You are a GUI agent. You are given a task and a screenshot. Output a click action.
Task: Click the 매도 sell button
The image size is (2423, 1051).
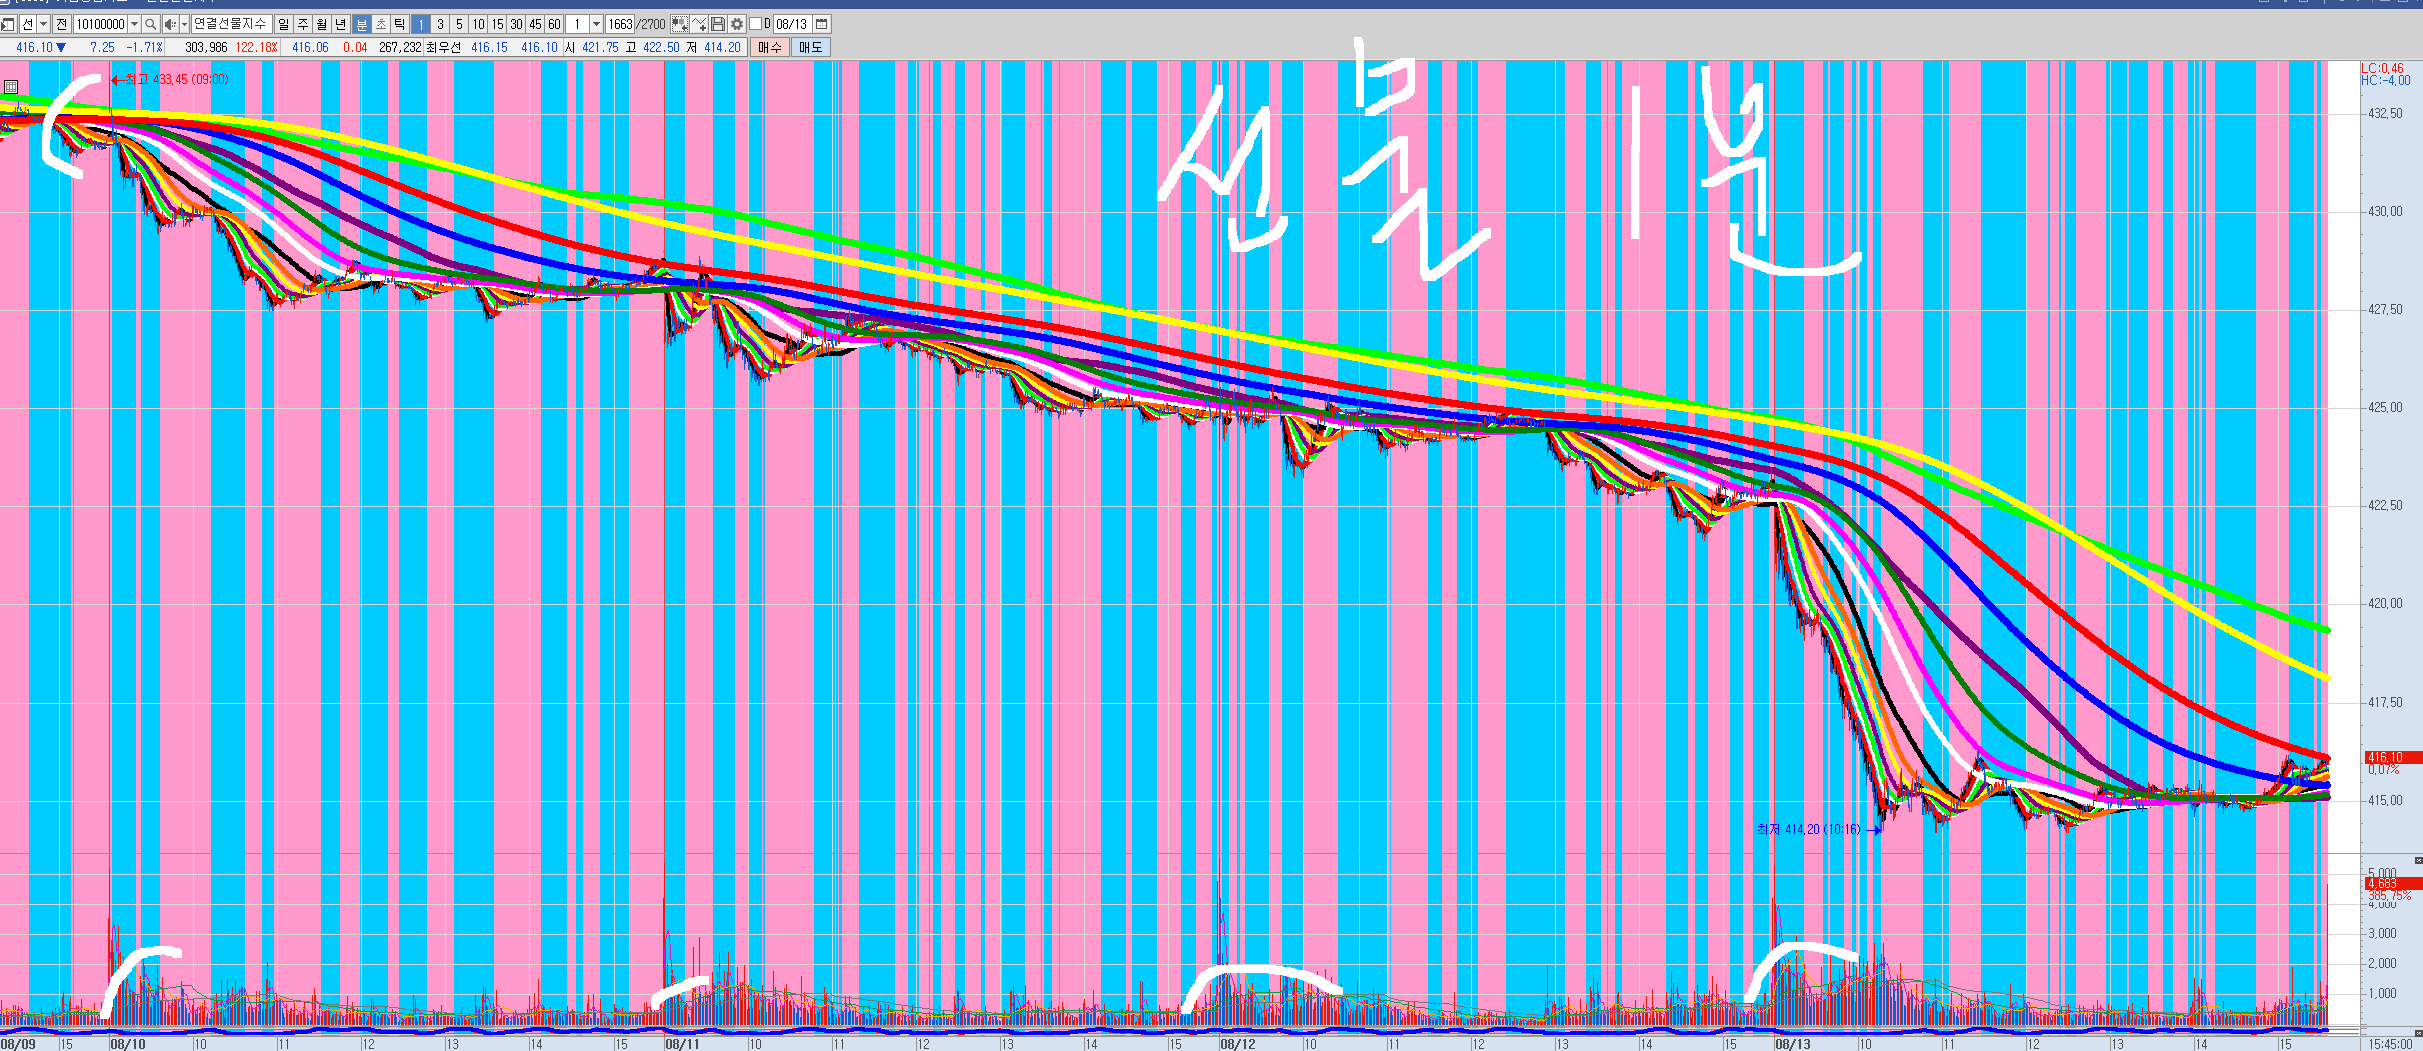(x=810, y=47)
